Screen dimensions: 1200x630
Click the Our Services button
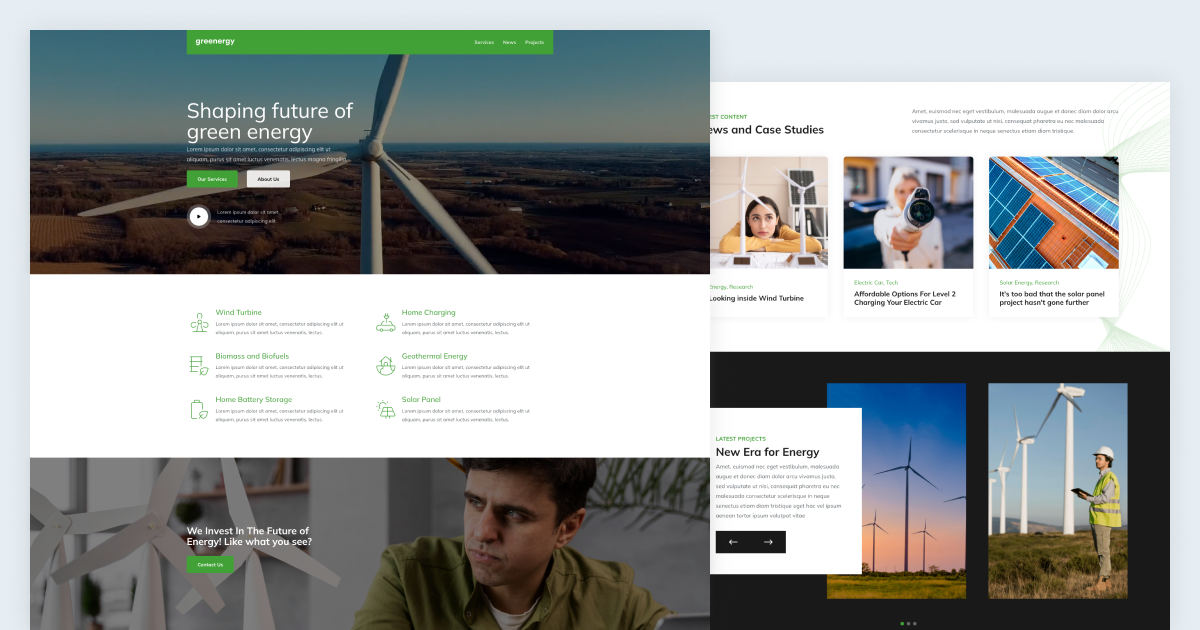(x=212, y=178)
